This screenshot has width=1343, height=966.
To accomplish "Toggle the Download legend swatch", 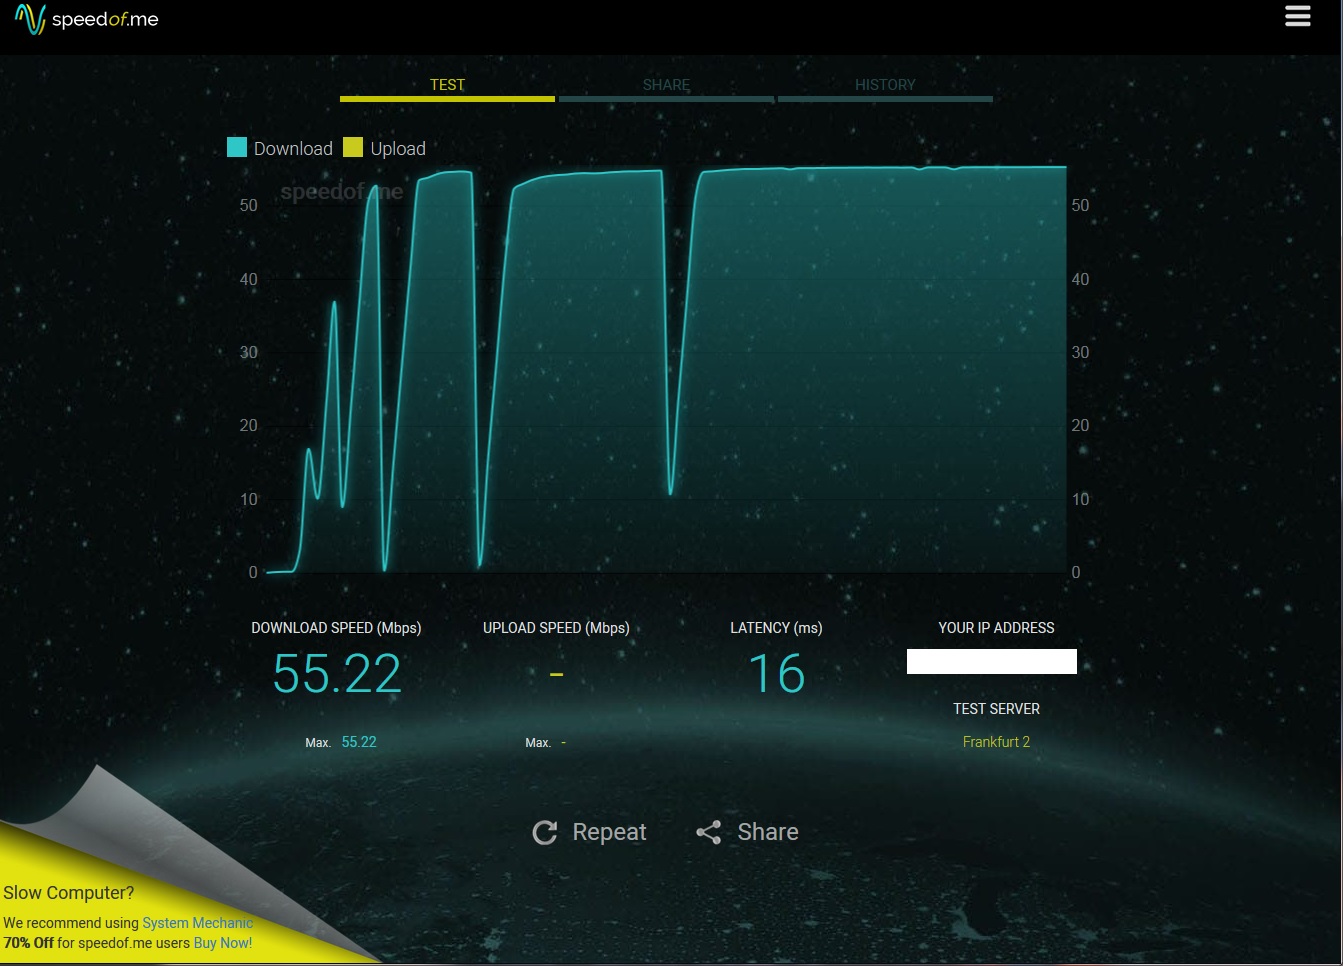I will point(237,148).
